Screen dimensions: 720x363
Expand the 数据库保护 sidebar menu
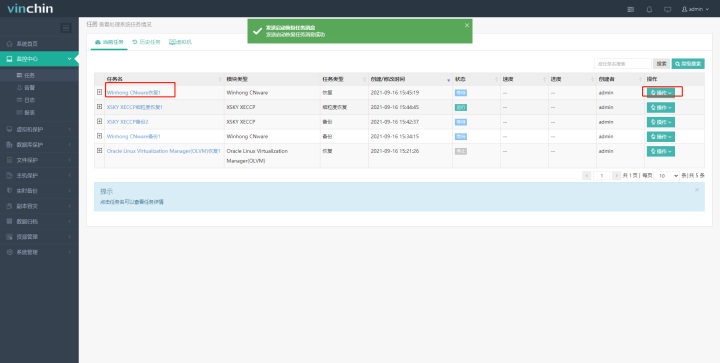[39, 145]
